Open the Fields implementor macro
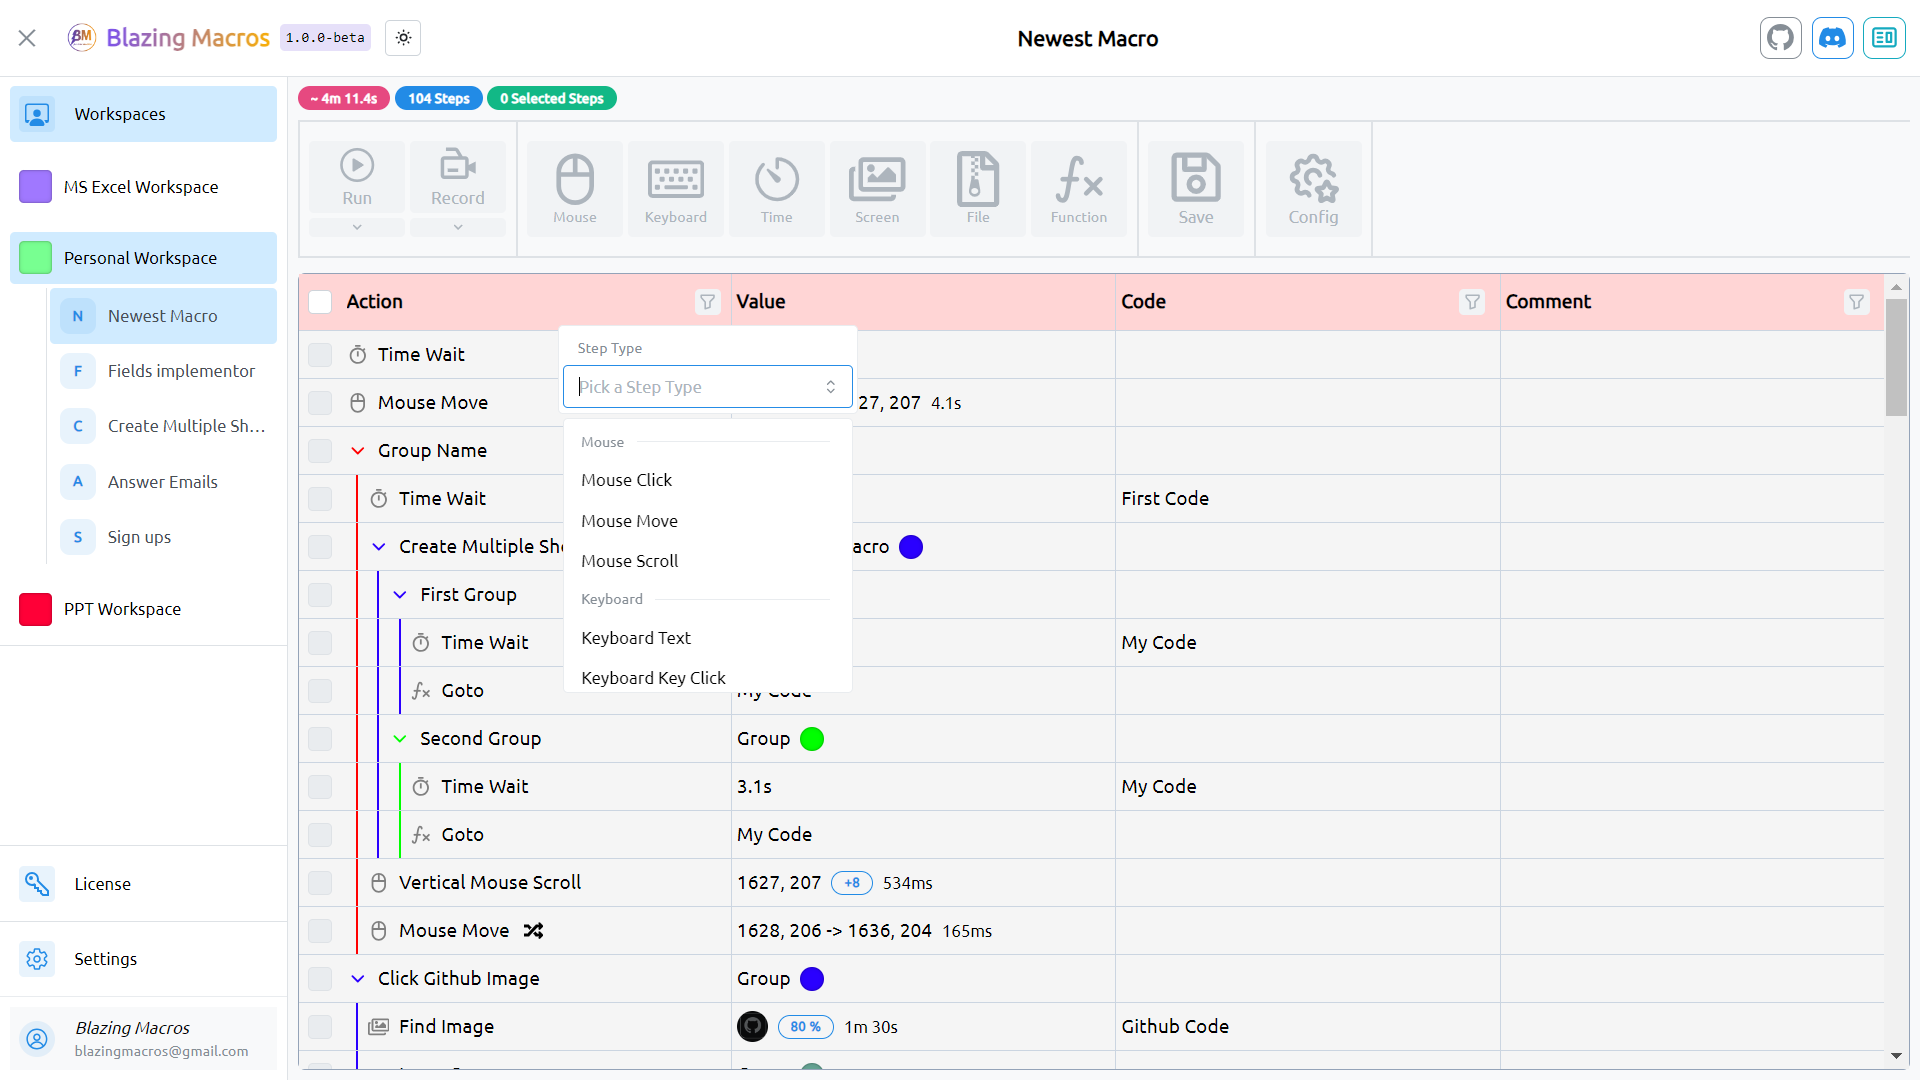 point(163,371)
